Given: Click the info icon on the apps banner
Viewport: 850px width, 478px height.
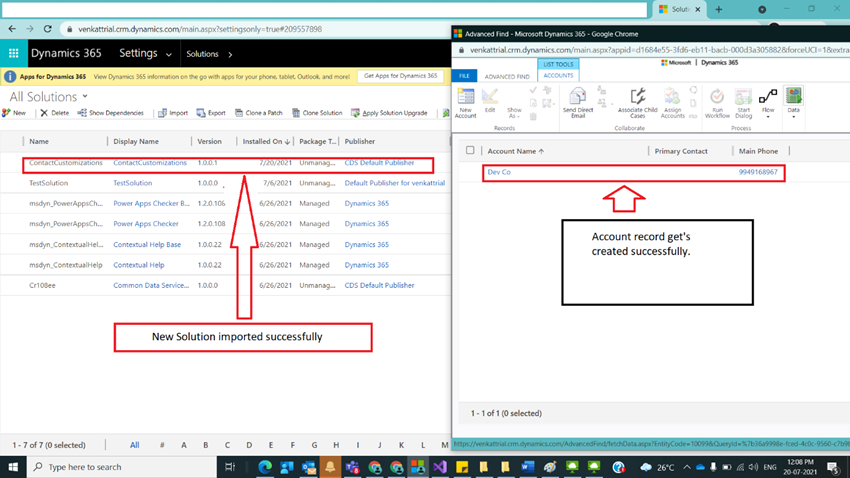Looking at the screenshot, I should coord(10,76).
